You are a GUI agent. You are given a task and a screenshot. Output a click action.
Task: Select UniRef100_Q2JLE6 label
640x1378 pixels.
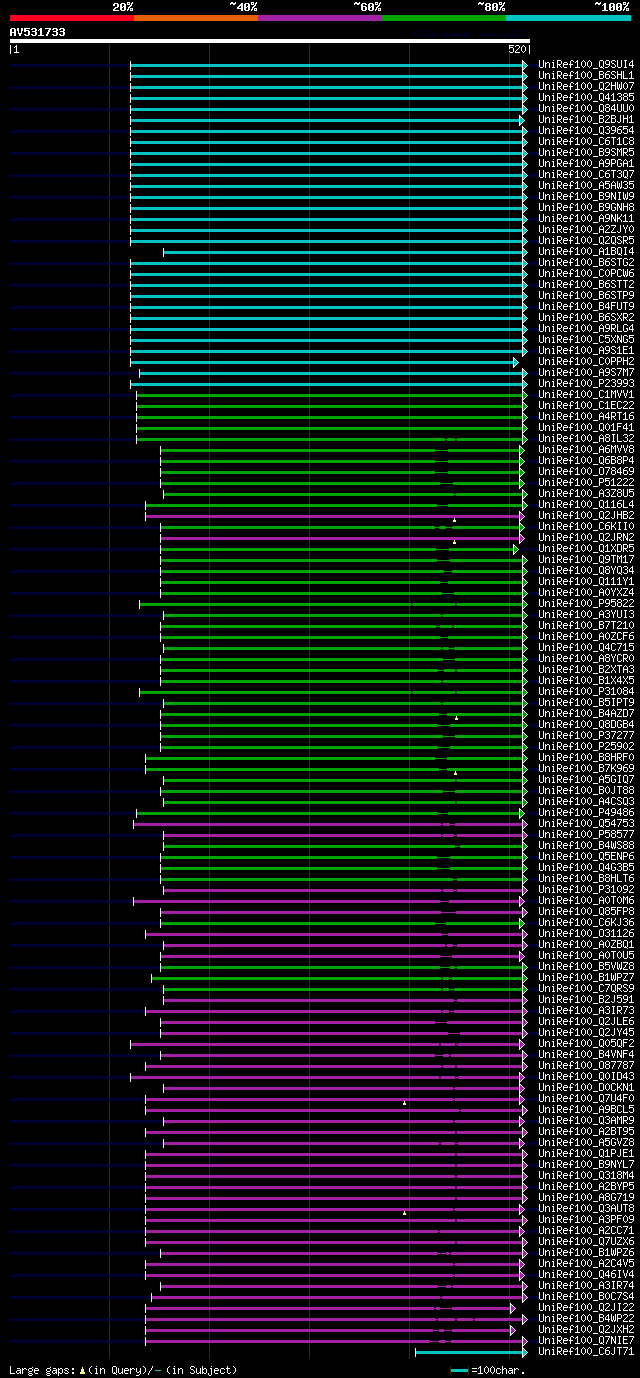tap(586, 1021)
